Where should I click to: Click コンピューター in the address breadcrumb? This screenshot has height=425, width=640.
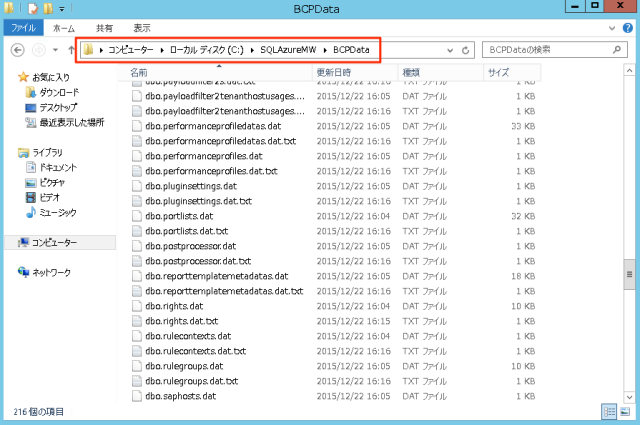tap(131, 50)
